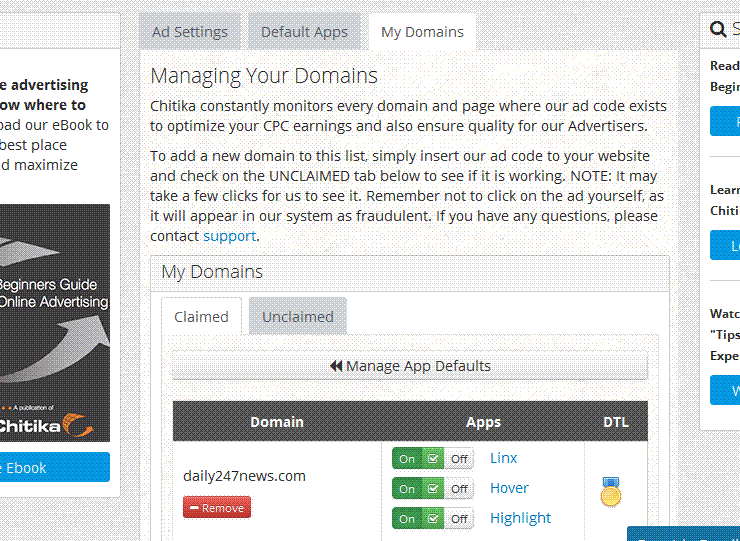Image resolution: width=740 pixels, height=541 pixels.
Task: Turn the Linx app On
Action: tap(407, 458)
